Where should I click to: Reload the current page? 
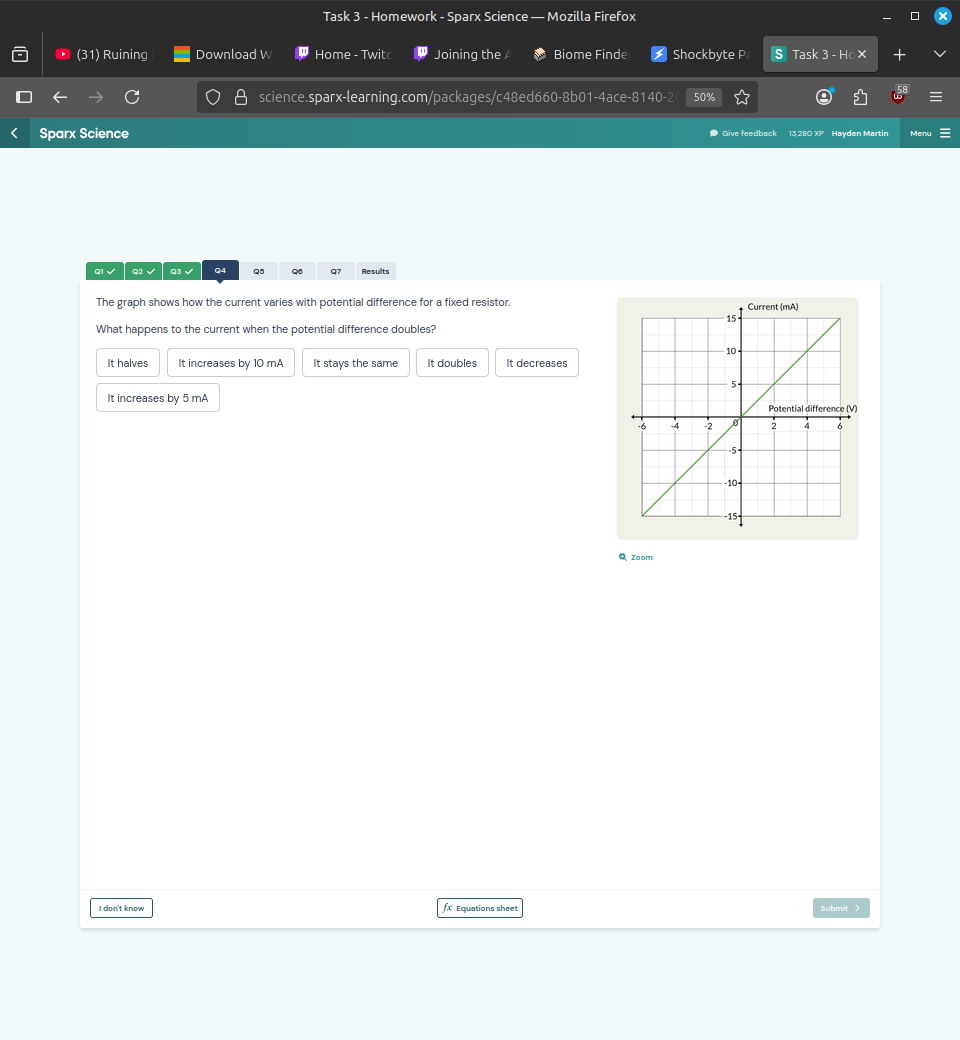132,97
